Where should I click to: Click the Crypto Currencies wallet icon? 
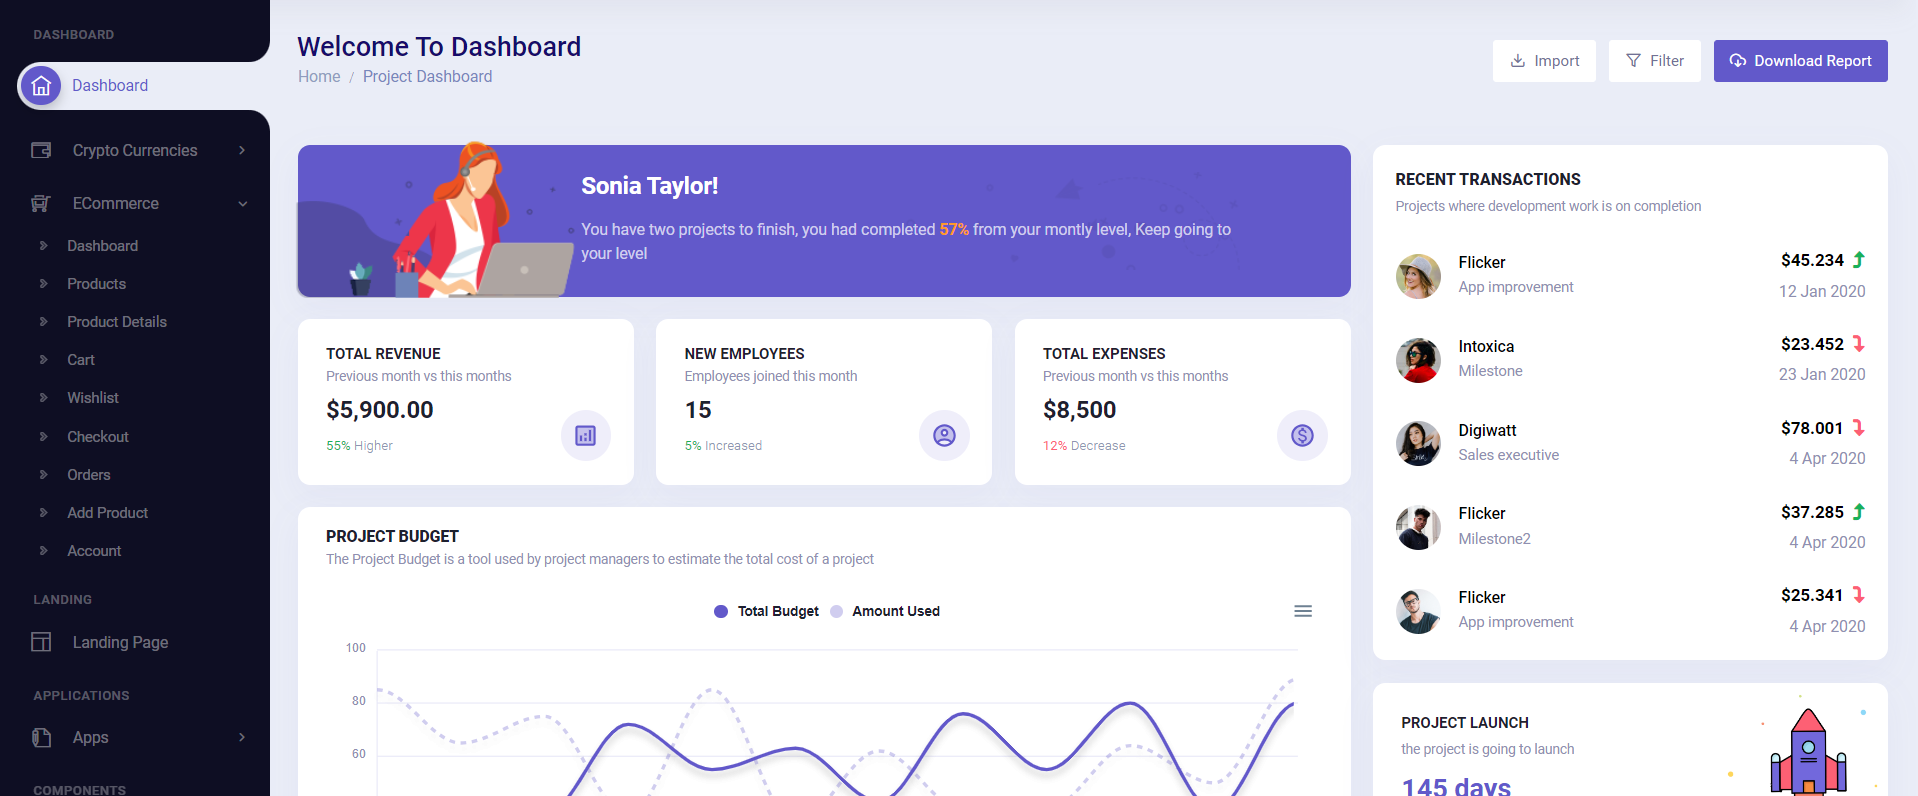pos(41,150)
